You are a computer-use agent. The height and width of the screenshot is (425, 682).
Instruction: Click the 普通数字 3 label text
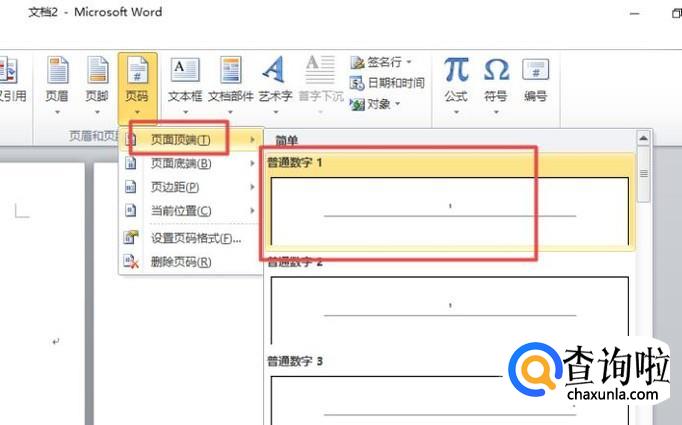tap(295, 361)
